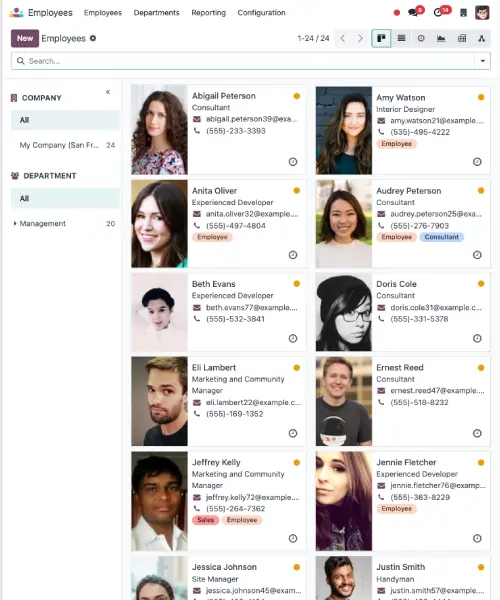The image size is (500, 600).
Task: Switch to List view
Action: (x=401, y=38)
